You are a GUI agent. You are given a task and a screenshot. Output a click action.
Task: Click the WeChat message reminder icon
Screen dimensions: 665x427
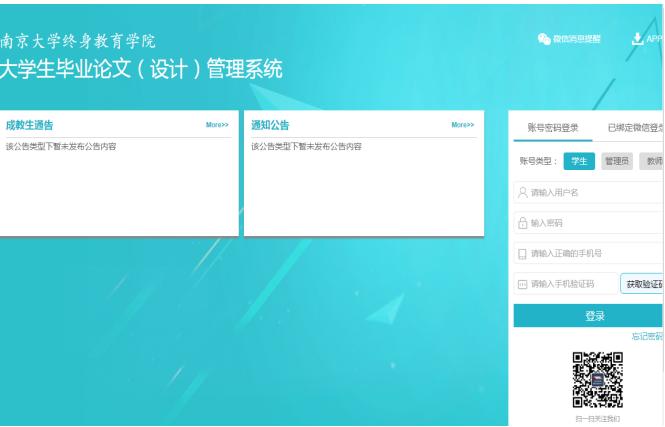tap(544, 39)
